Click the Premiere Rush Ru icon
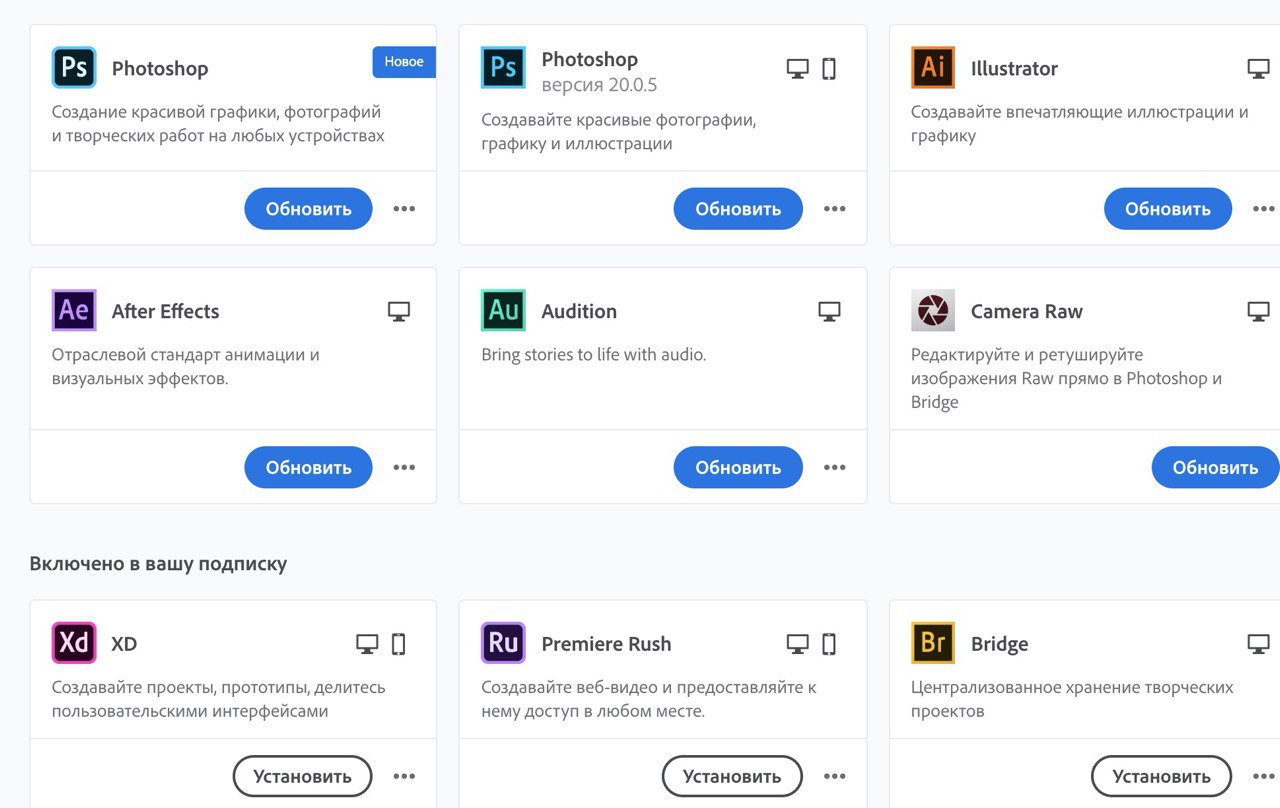 503,643
